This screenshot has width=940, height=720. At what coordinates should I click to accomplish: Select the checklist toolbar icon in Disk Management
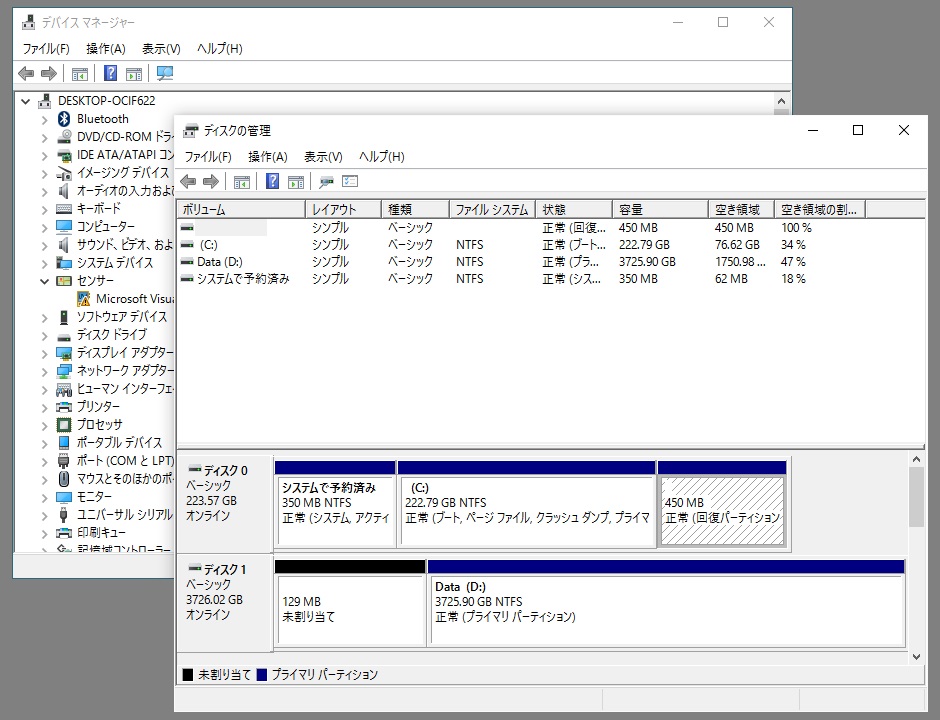point(350,182)
